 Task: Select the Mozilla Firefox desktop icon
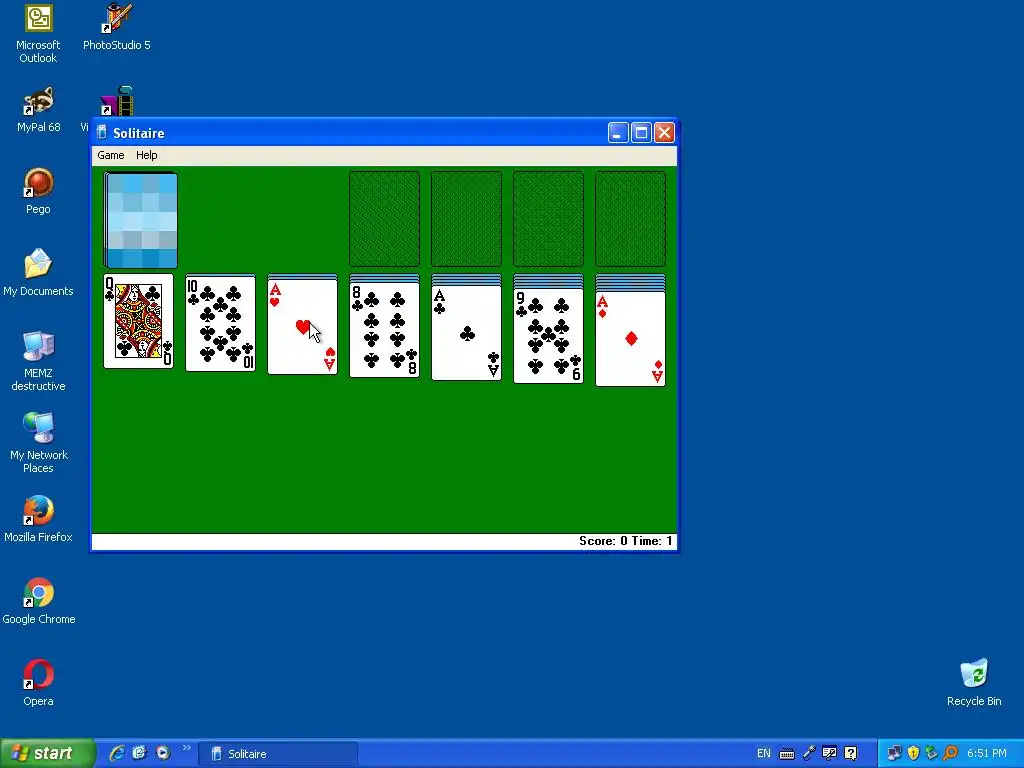38,519
